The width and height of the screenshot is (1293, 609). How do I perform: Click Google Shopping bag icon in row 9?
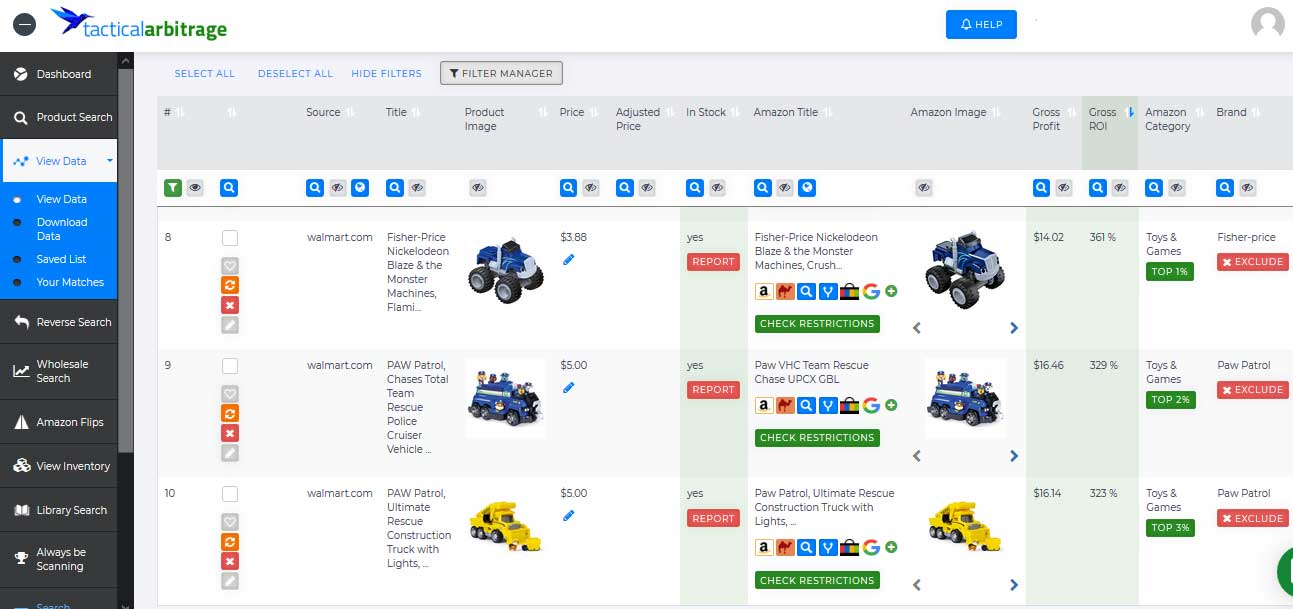tap(849, 405)
